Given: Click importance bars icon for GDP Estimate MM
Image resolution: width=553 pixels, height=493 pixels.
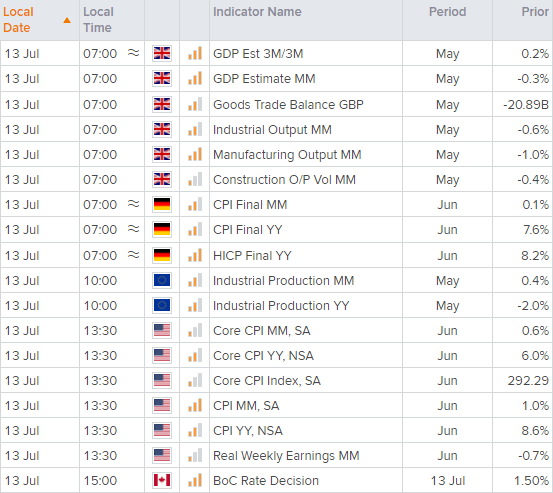Looking at the screenshot, I should 195,78.
